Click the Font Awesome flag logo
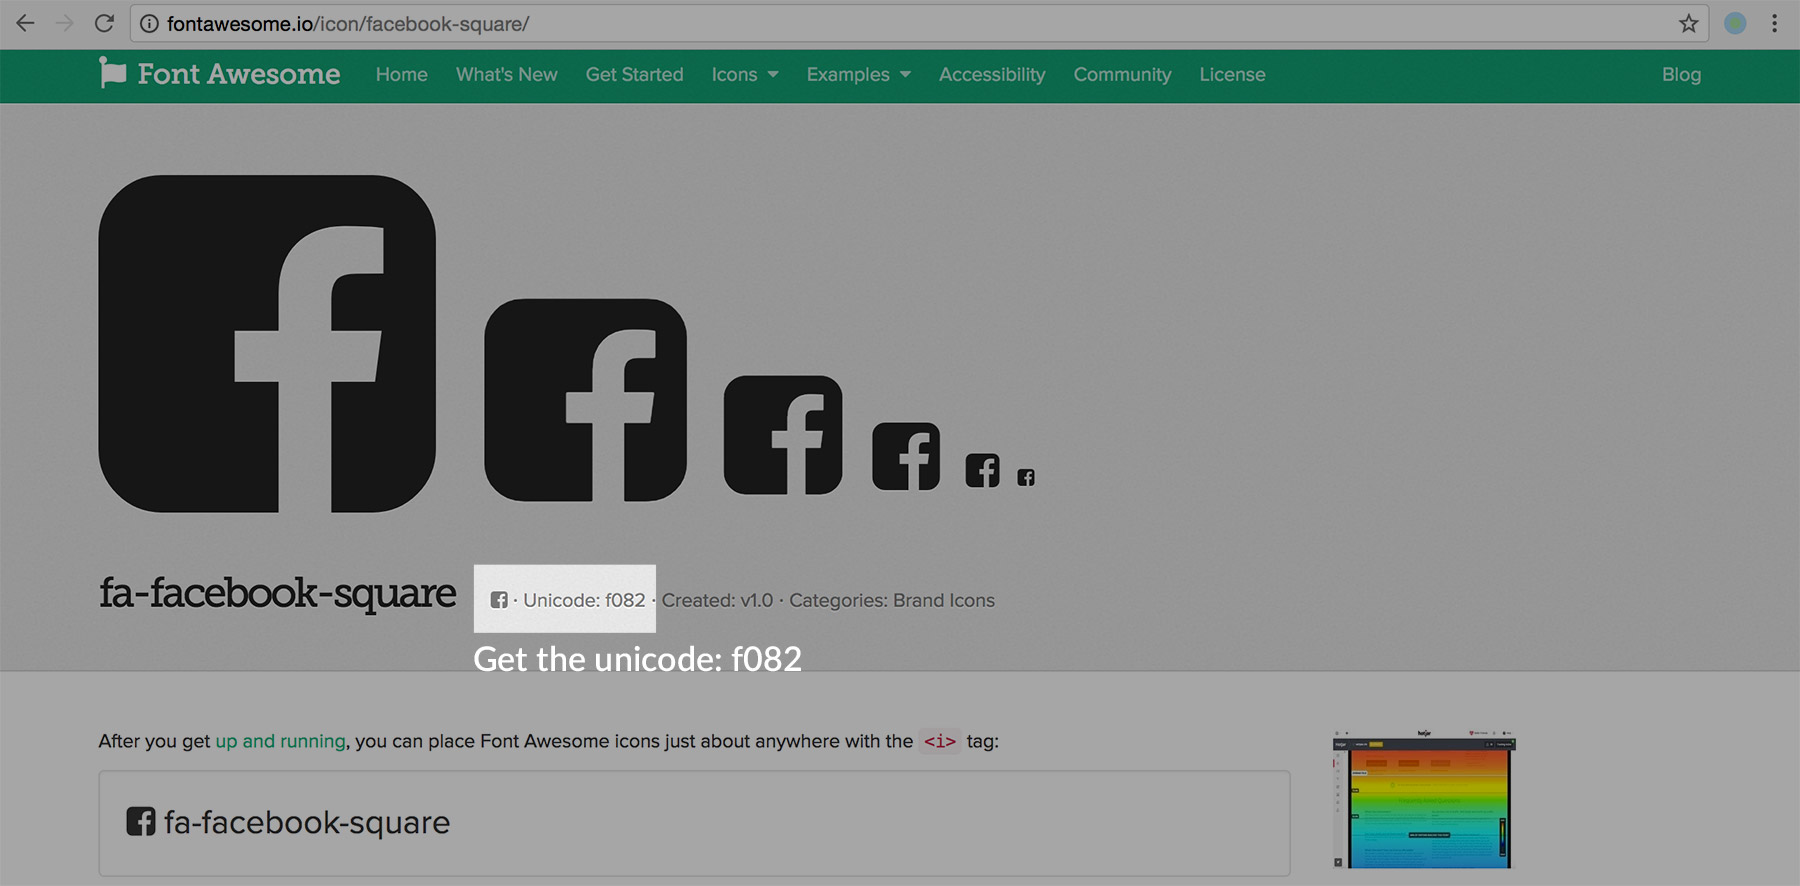This screenshot has width=1800, height=886. pyautogui.click(x=113, y=72)
